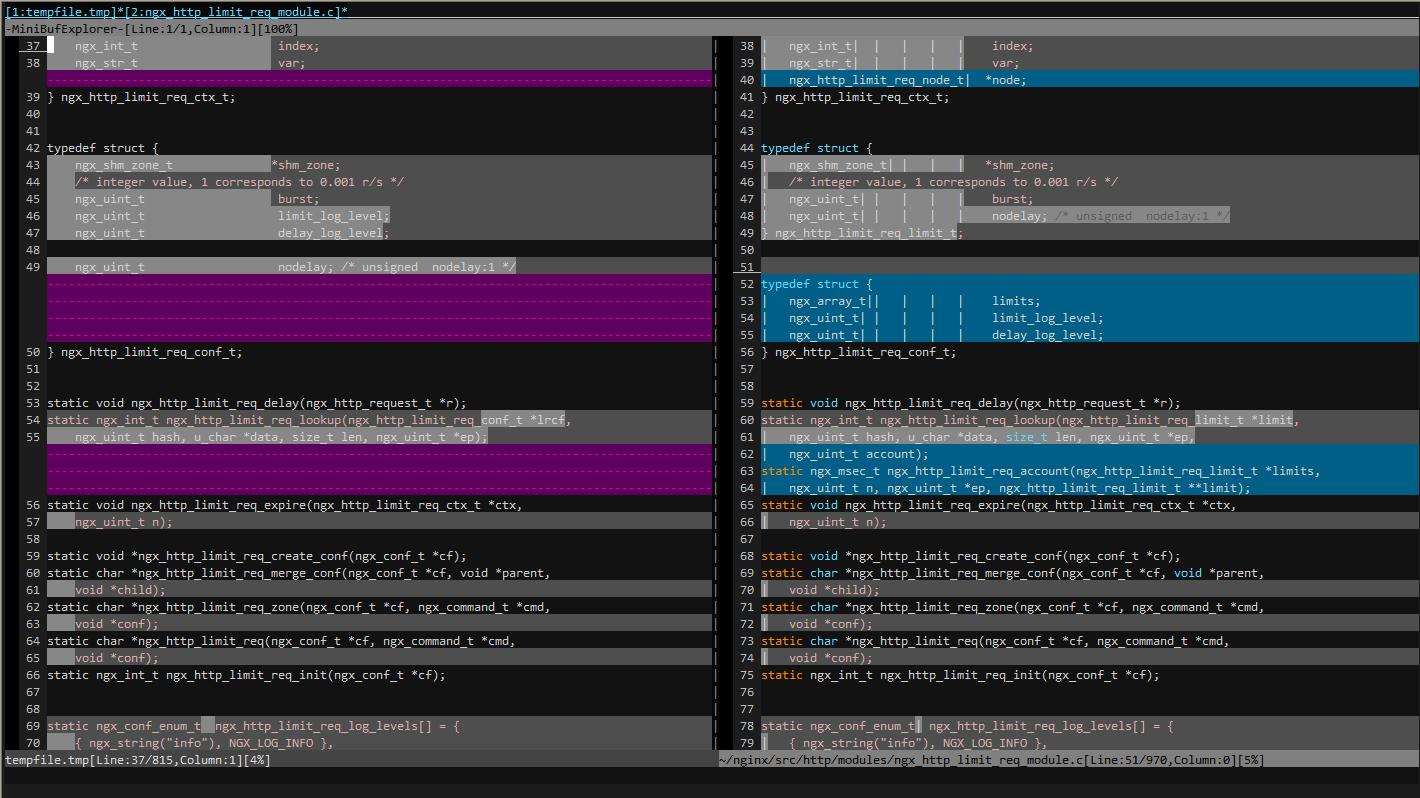Click line number 49 in left pane

tap(33, 267)
